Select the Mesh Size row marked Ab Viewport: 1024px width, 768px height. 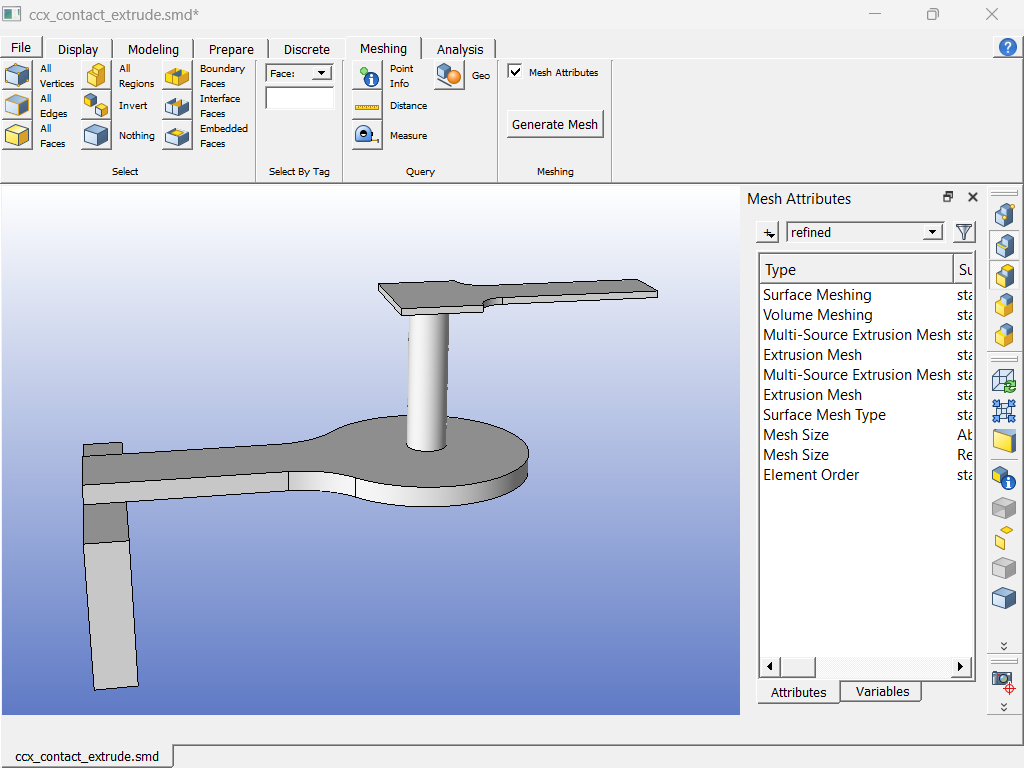pos(866,435)
